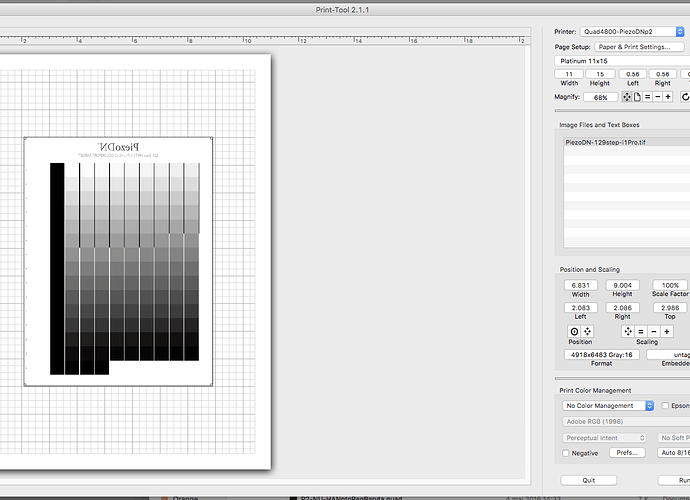Image resolution: width=690 pixels, height=500 pixels.
Task: Click the Run button
Action: (674, 480)
